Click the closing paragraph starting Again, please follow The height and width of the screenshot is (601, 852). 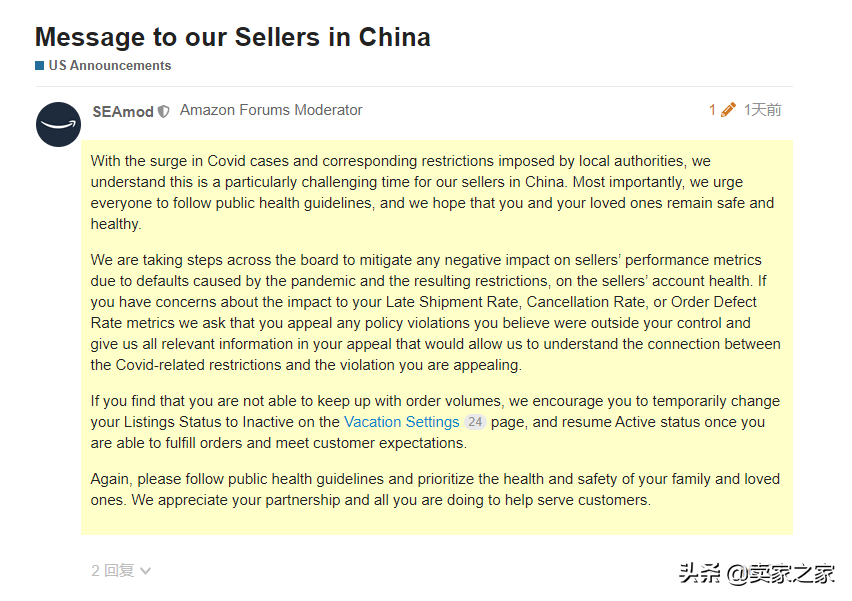tap(435, 490)
